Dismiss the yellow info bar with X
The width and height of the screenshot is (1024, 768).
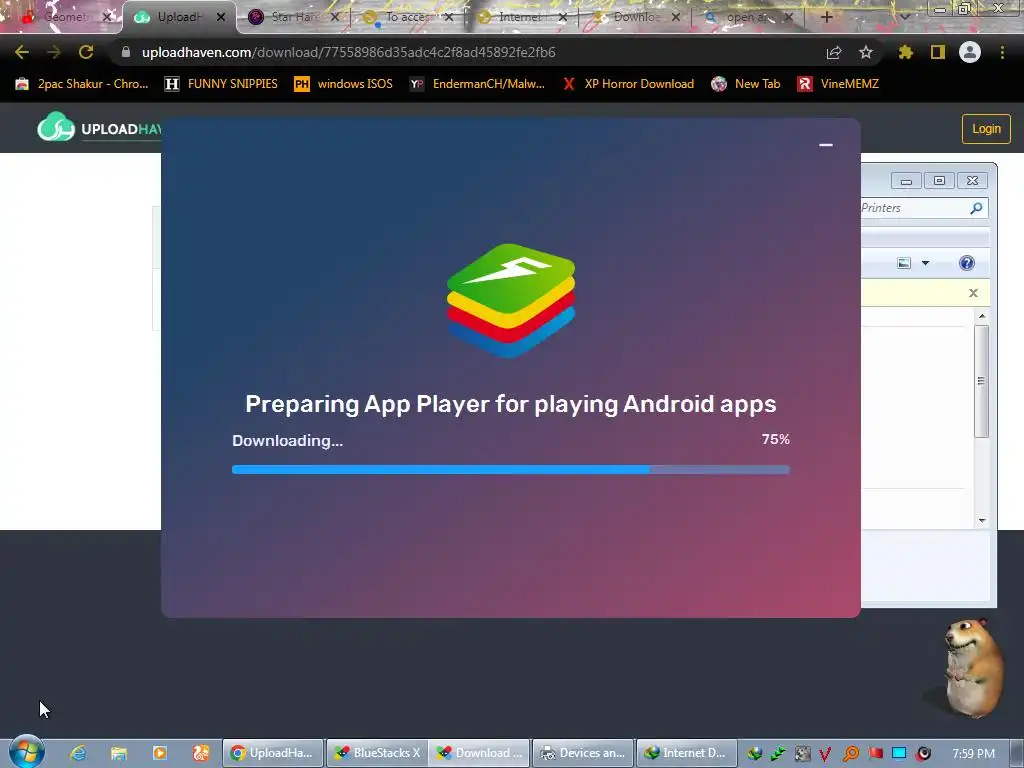coord(973,293)
